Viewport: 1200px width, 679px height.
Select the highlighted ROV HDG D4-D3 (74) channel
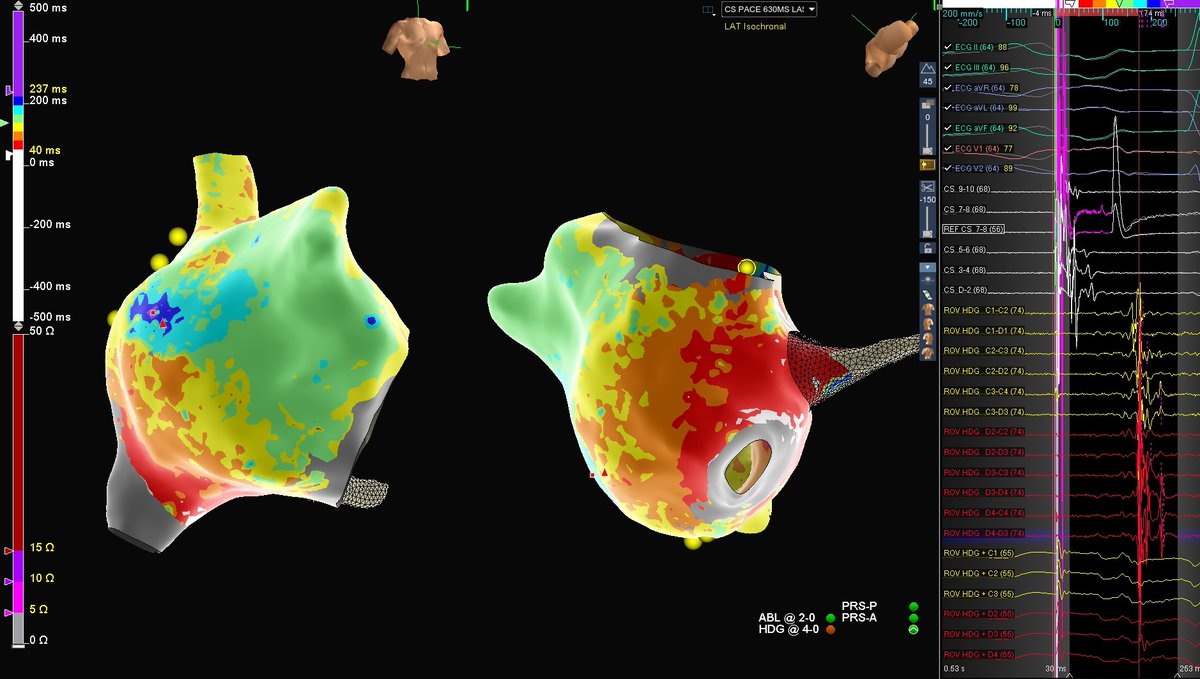(984, 533)
